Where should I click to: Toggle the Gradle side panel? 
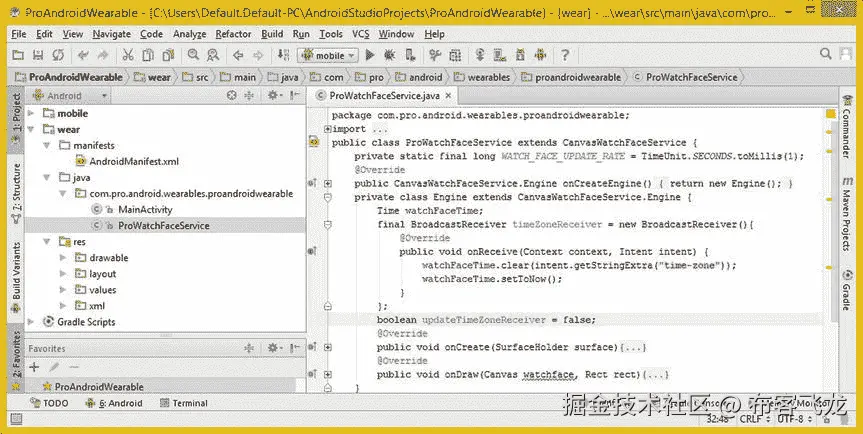(846, 291)
